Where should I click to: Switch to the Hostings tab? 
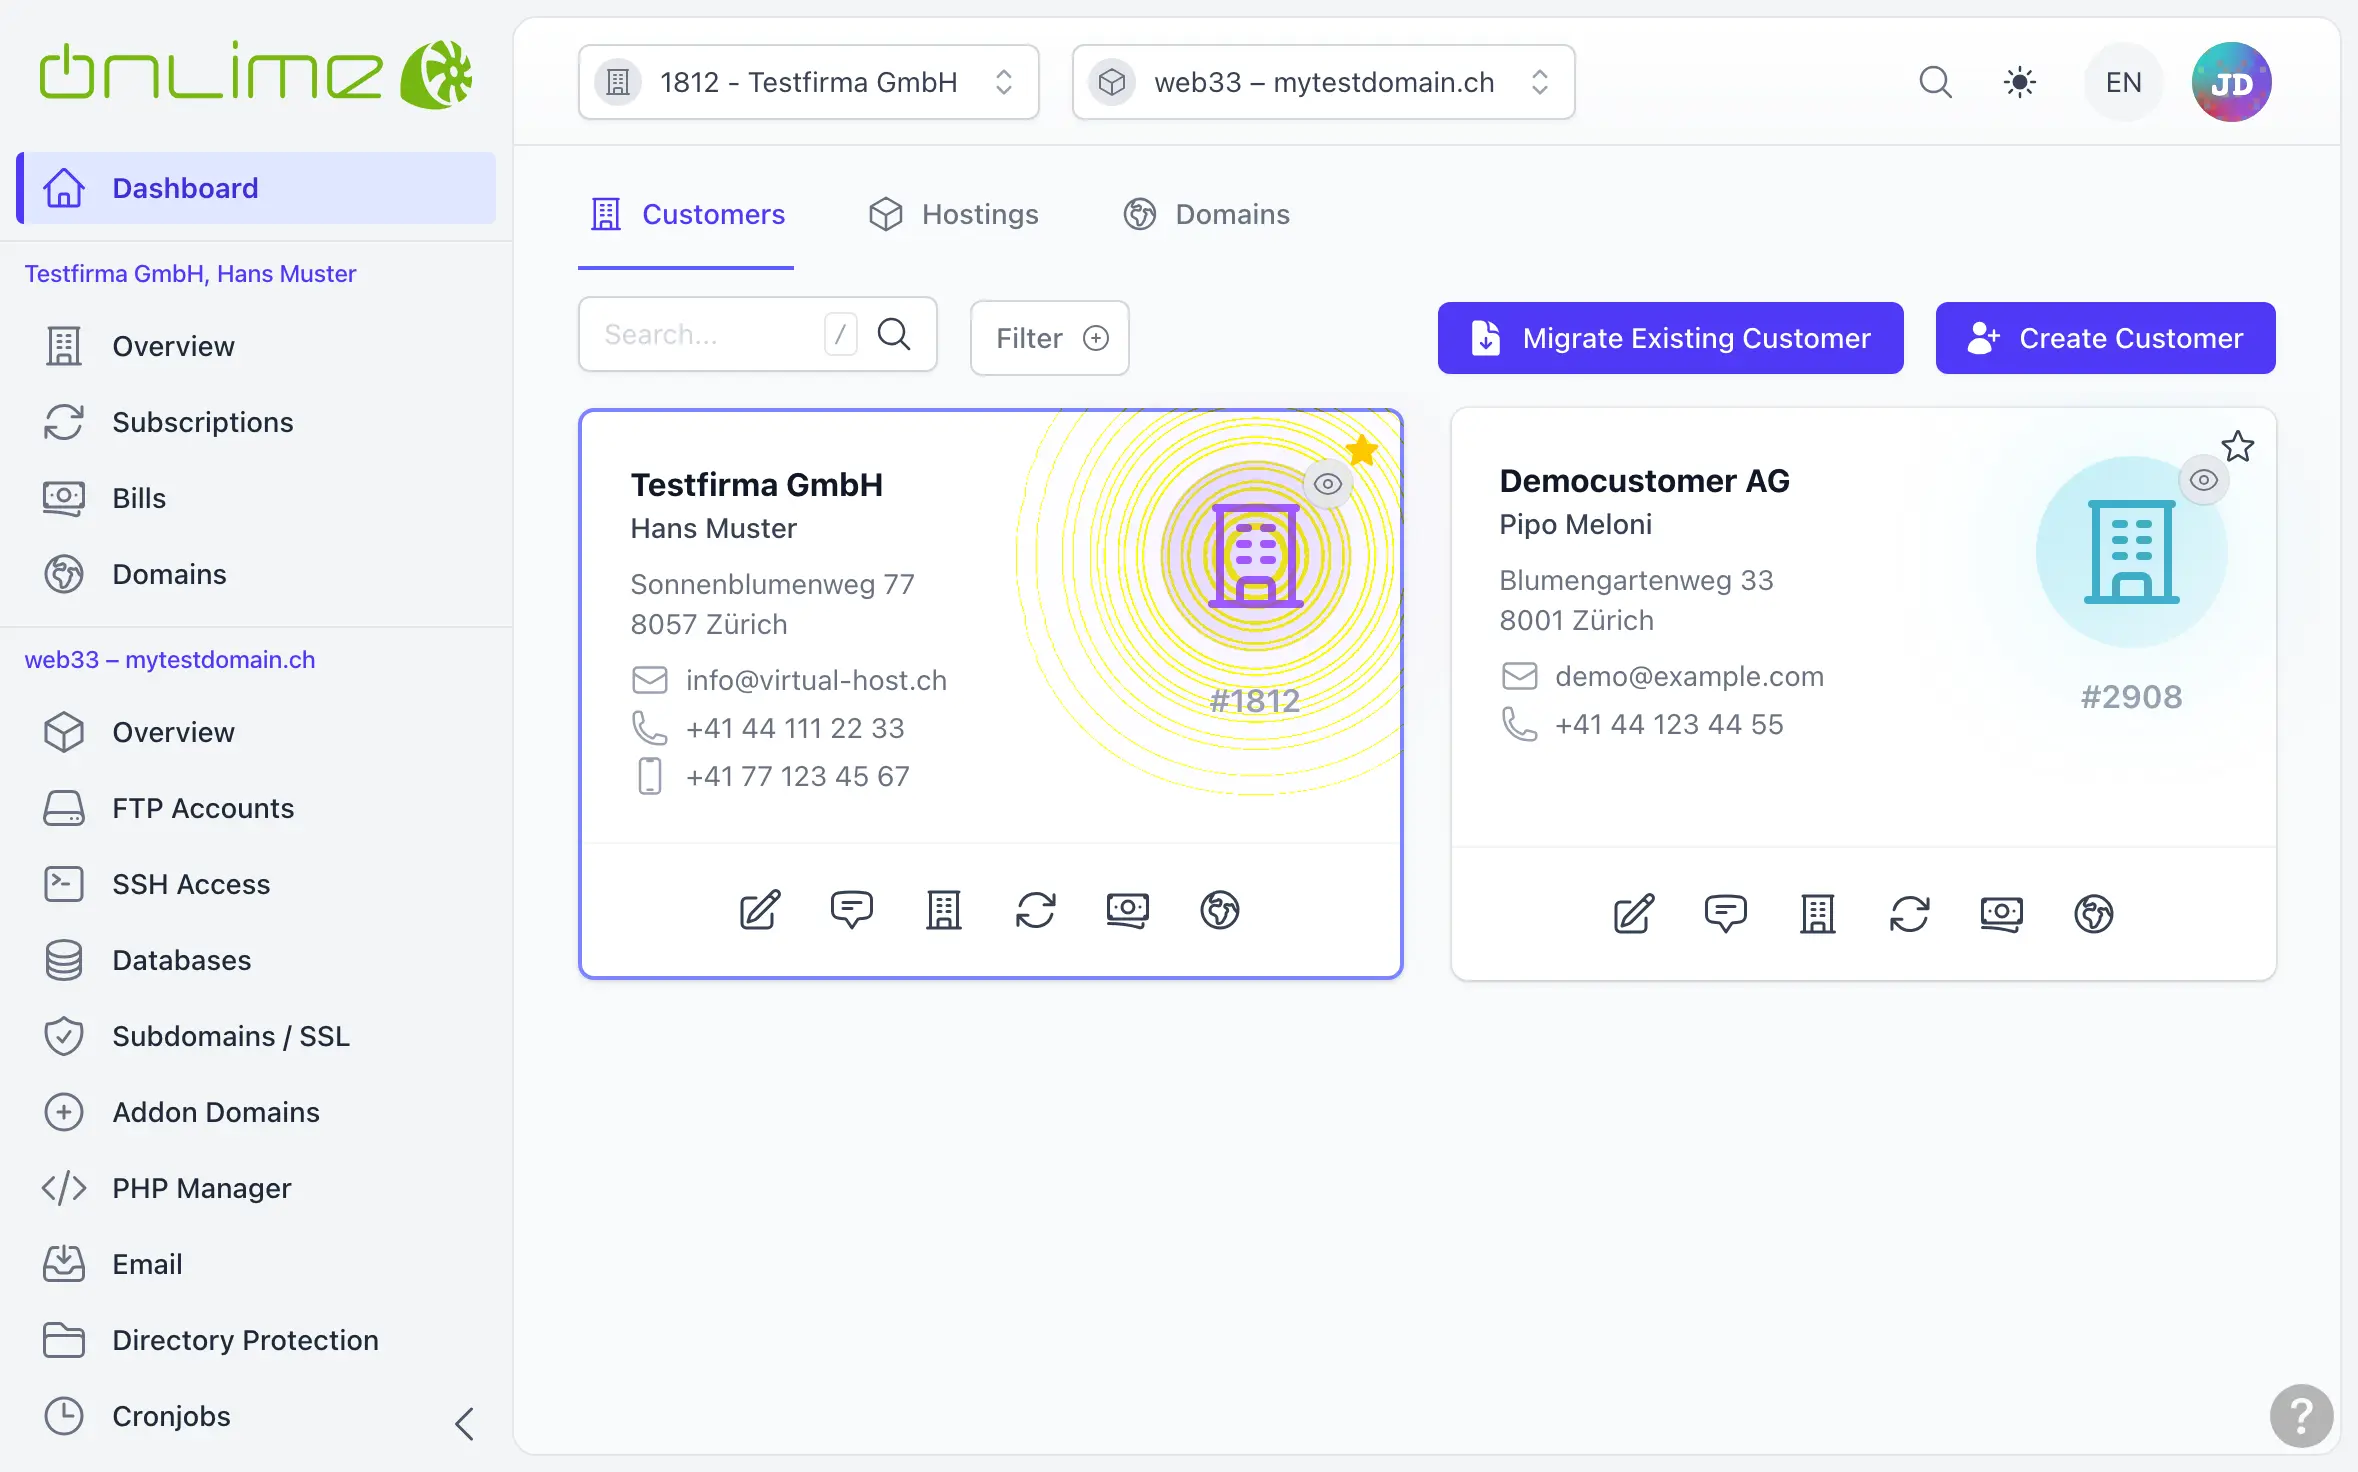(953, 214)
